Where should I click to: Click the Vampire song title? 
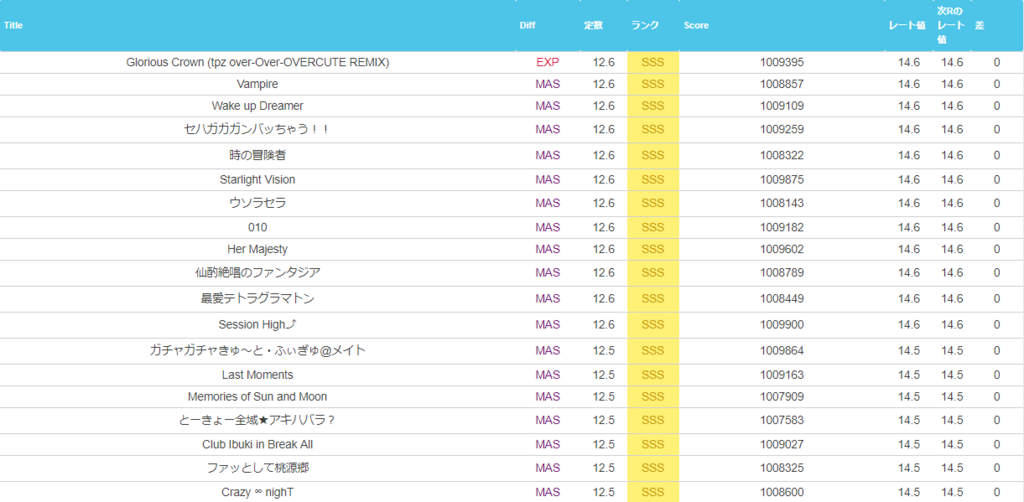[x=257, y=84]
